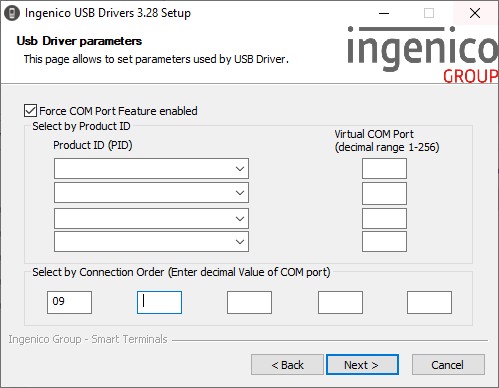Click the third connection order field
Viewport: 499px width, 388px height.
(249, 302)
